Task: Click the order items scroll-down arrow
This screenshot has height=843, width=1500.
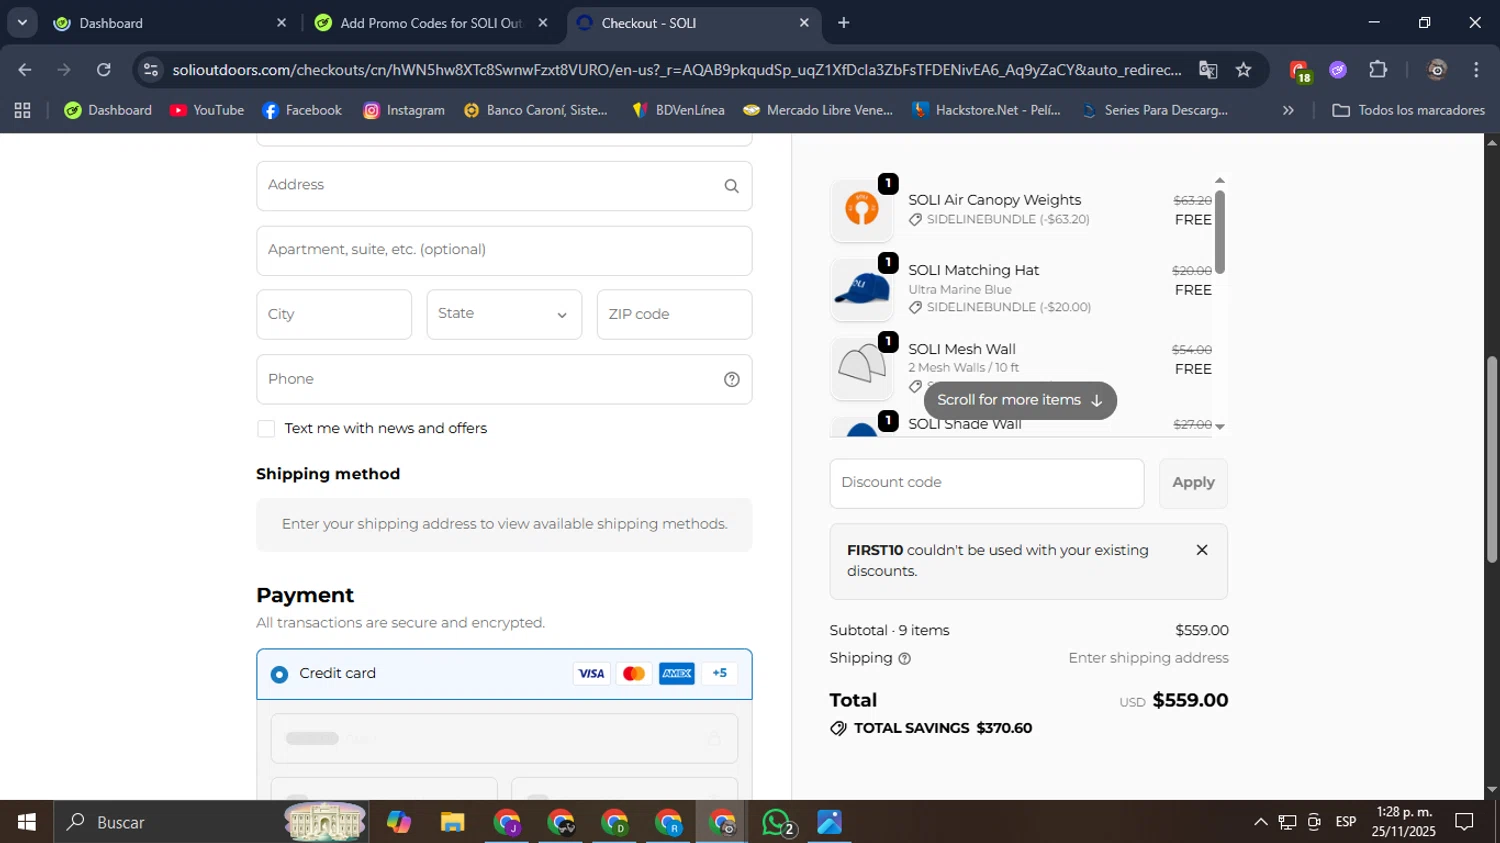Action: pyautogui.click(x=1219, y=426)
